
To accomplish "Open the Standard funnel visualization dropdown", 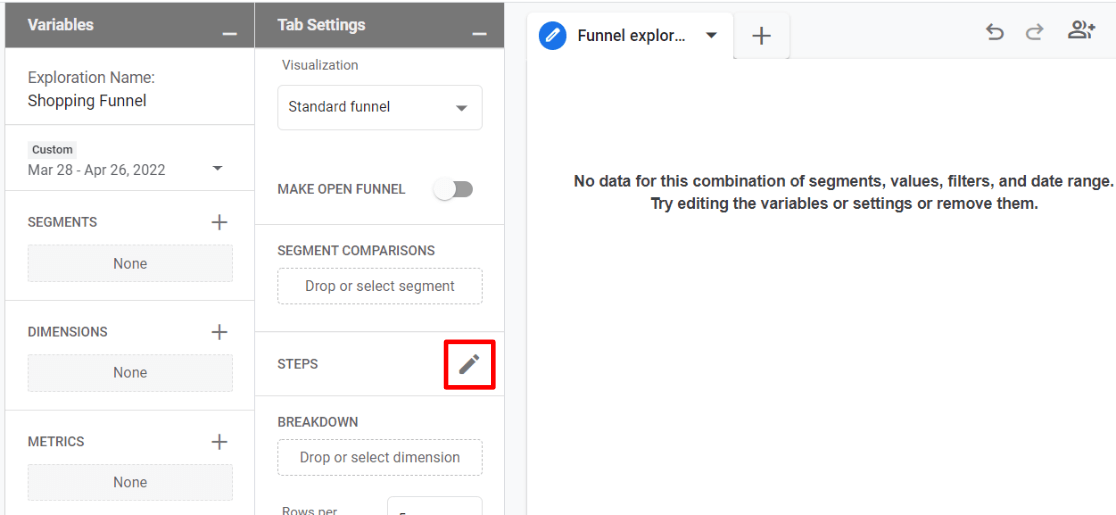I will pos(380,107).
